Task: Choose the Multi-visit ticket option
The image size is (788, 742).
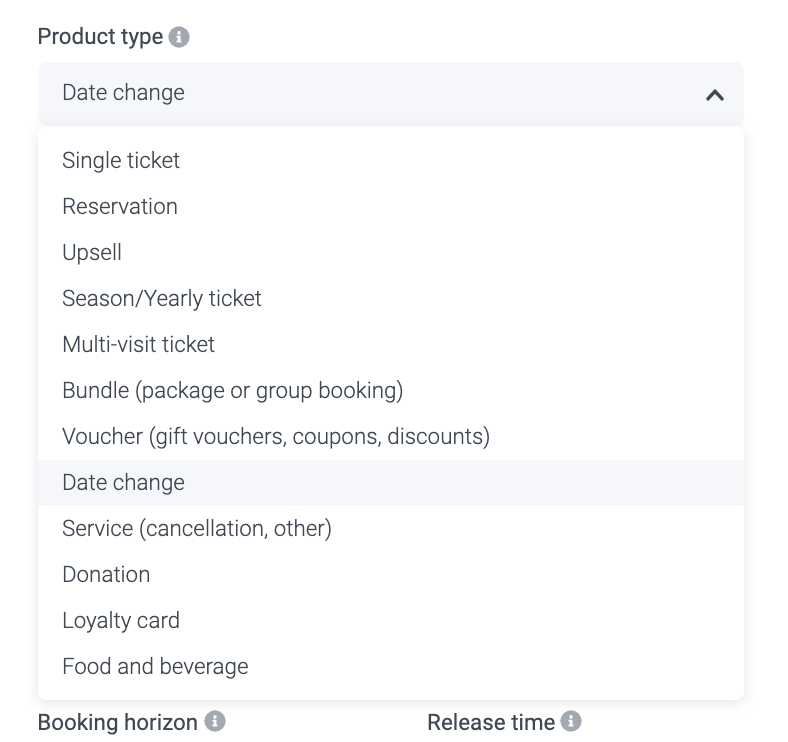Action: (x=139, y=344)
